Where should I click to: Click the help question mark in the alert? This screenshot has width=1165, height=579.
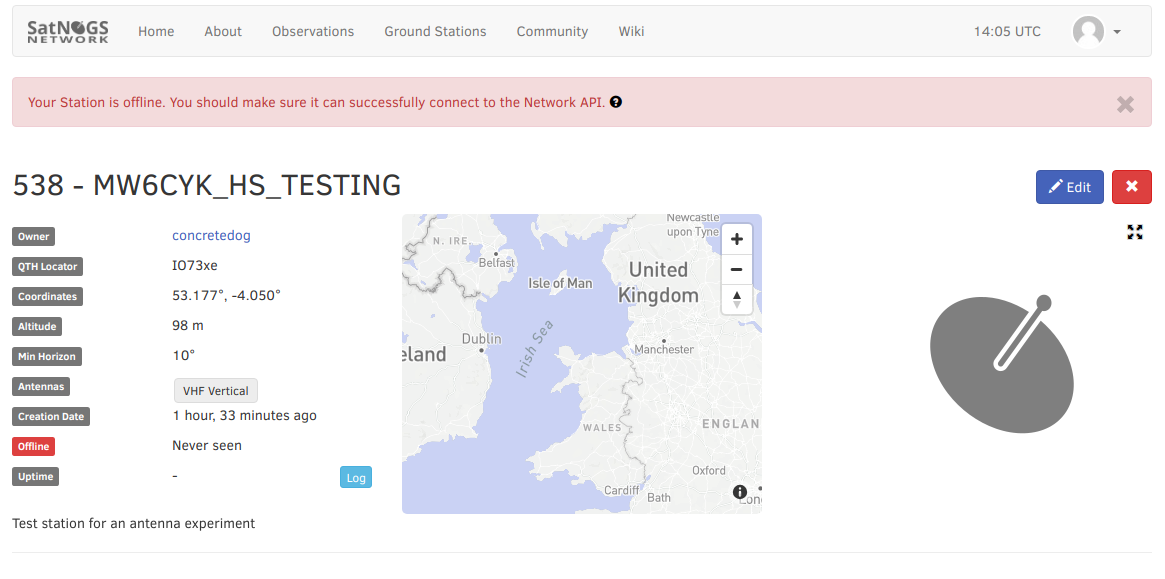[x=616, y=102]
